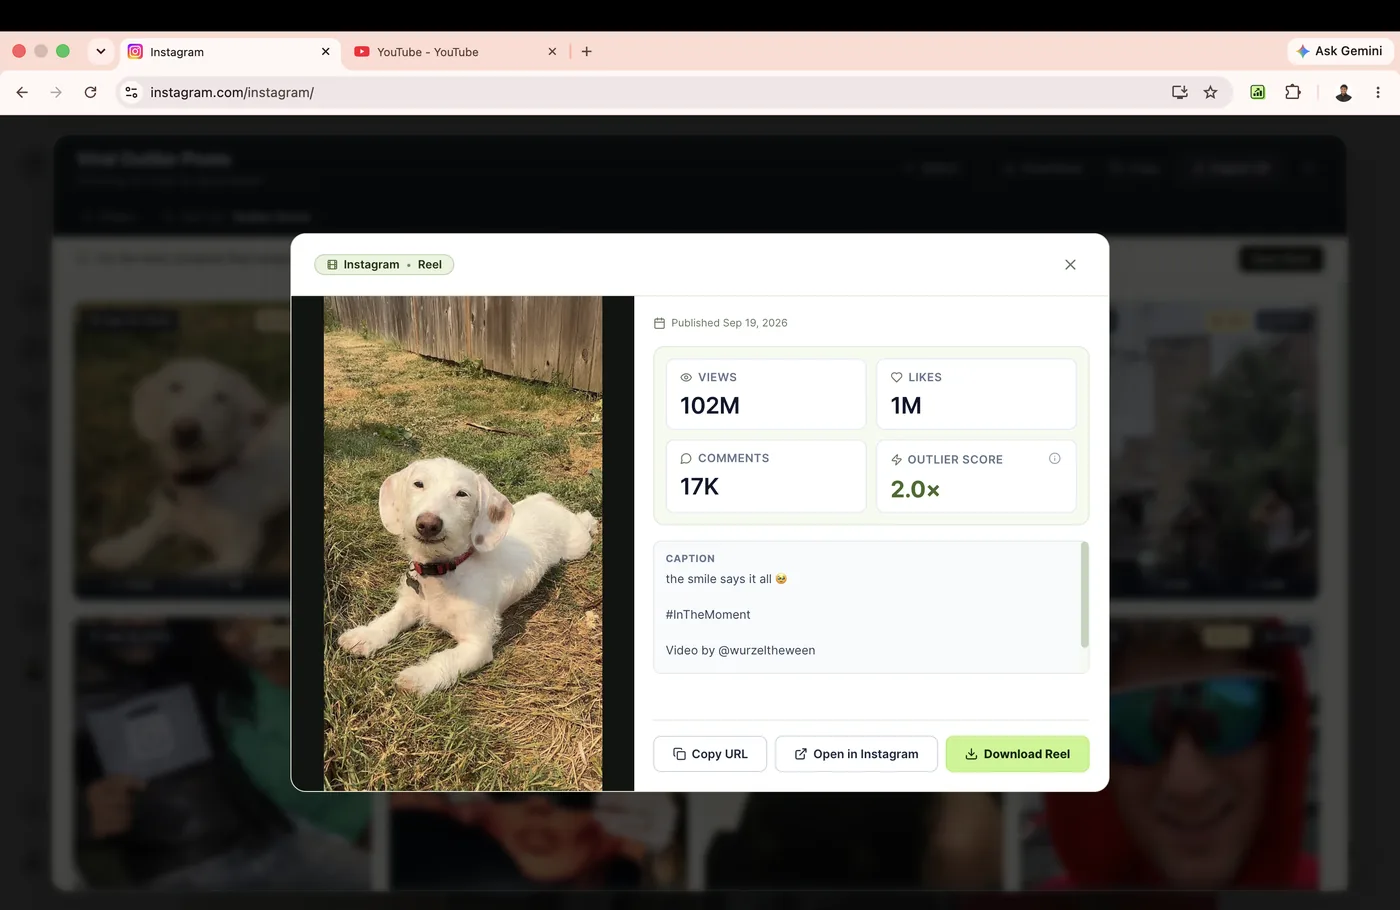Viewport: 1400px width, 910px height.
Task: Open the Extensions puzzle menu
Action: click(1293, 93)
